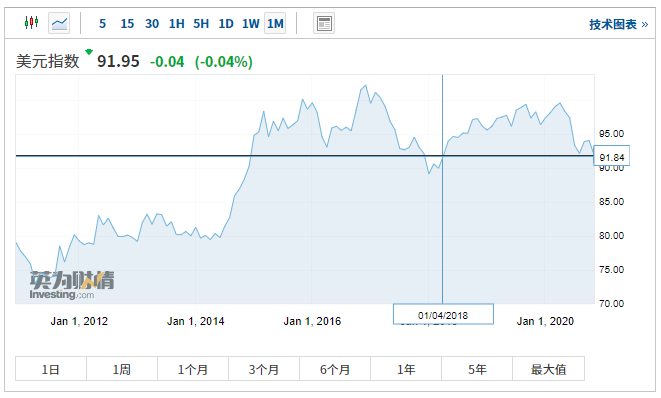The image size is (661, 398).
Task: Click the Jan 1, 2012 axis label
Action: [x=79, y=321]
